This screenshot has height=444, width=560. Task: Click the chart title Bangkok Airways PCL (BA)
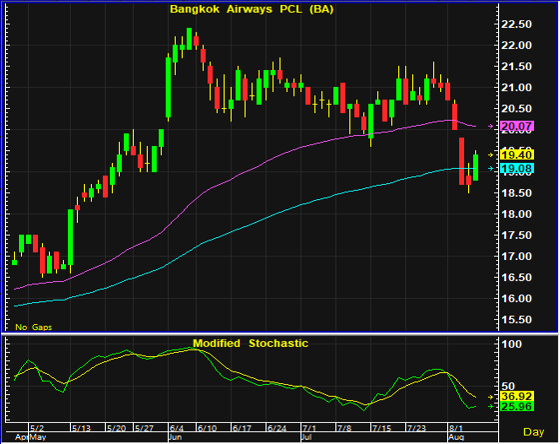(252, 9)
